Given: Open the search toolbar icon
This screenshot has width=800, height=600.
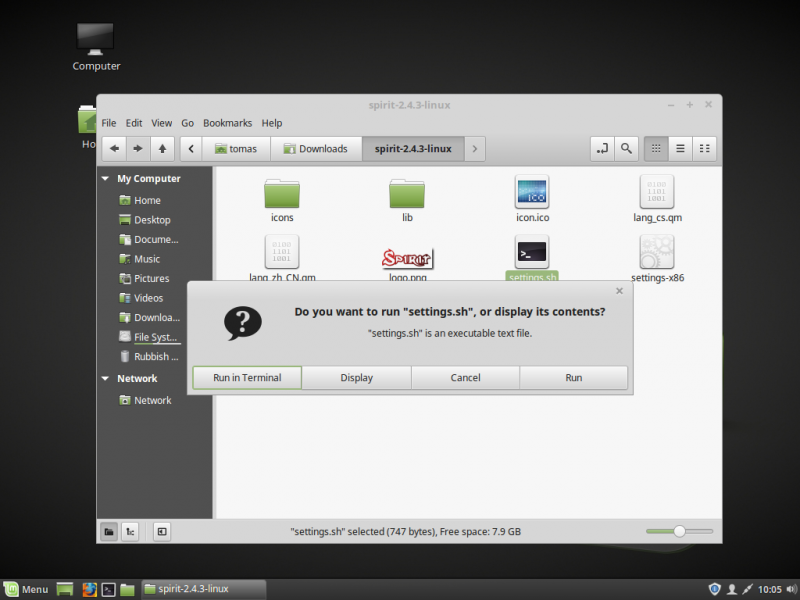Looking at the screenshot, I should [625, 148].
